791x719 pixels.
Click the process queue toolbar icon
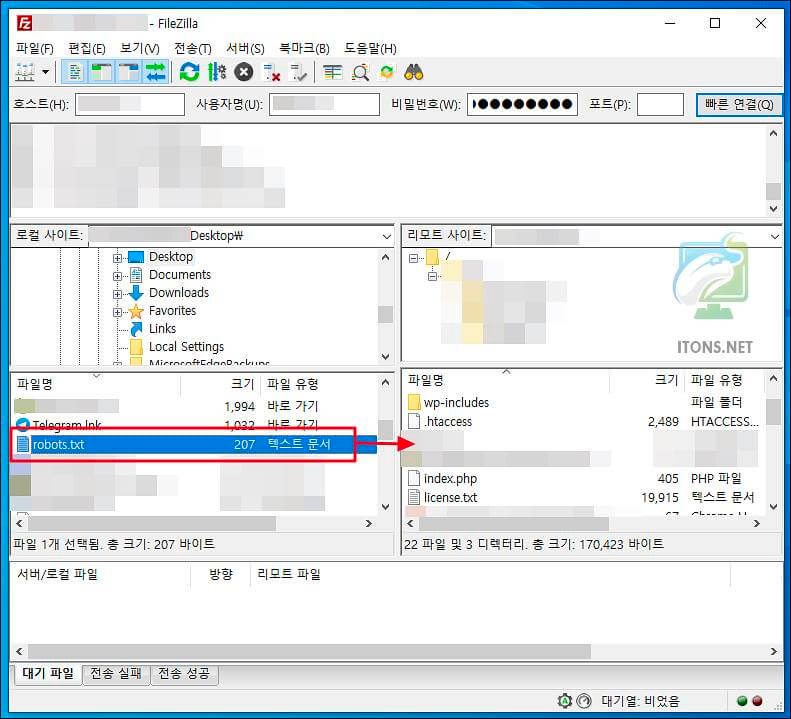216,72
